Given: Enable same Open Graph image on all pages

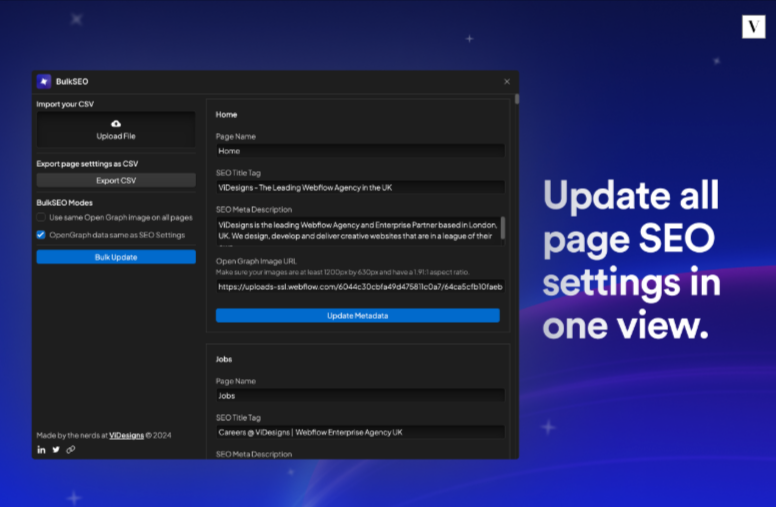Looking at the screenshot, I should [41, 217].
